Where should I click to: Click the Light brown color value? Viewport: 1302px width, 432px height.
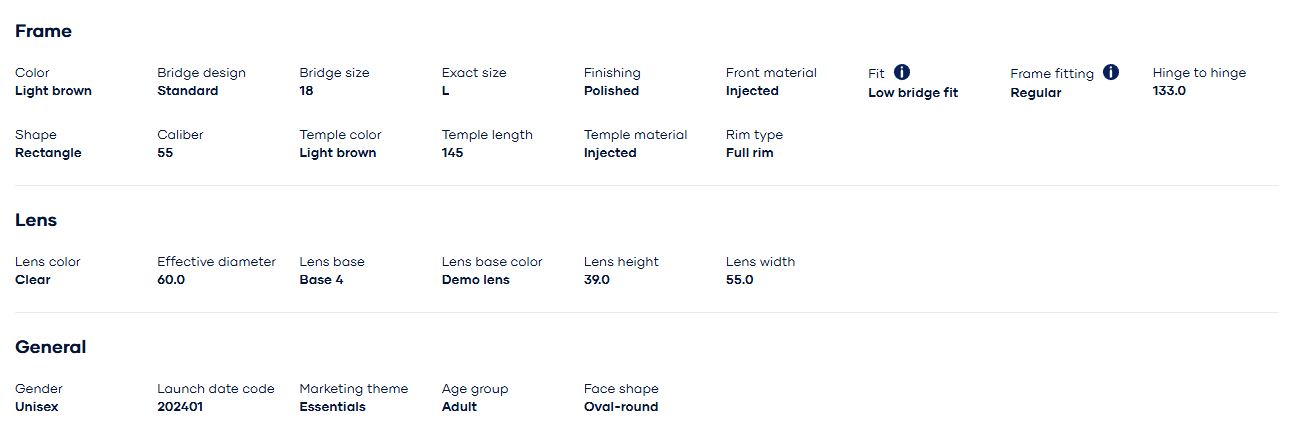53,91
